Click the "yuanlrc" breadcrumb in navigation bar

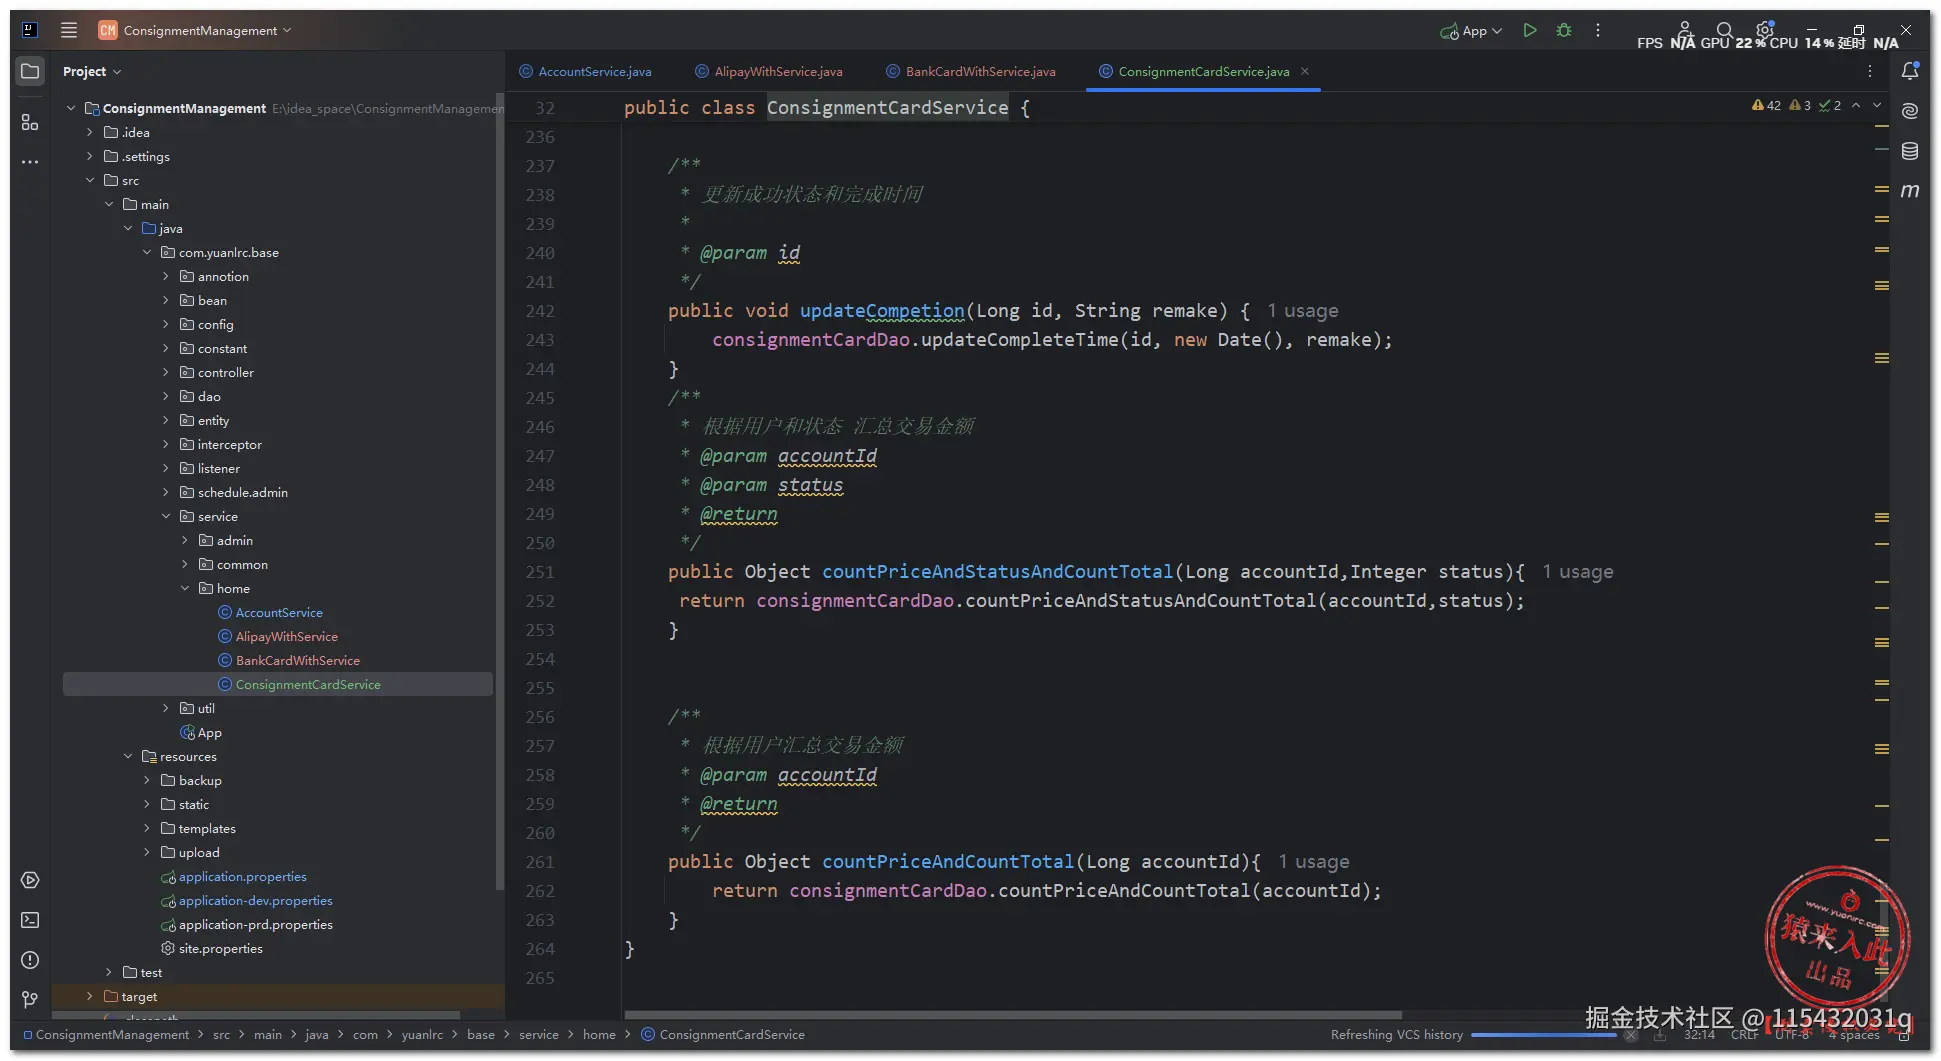[x=422, y=1035]
